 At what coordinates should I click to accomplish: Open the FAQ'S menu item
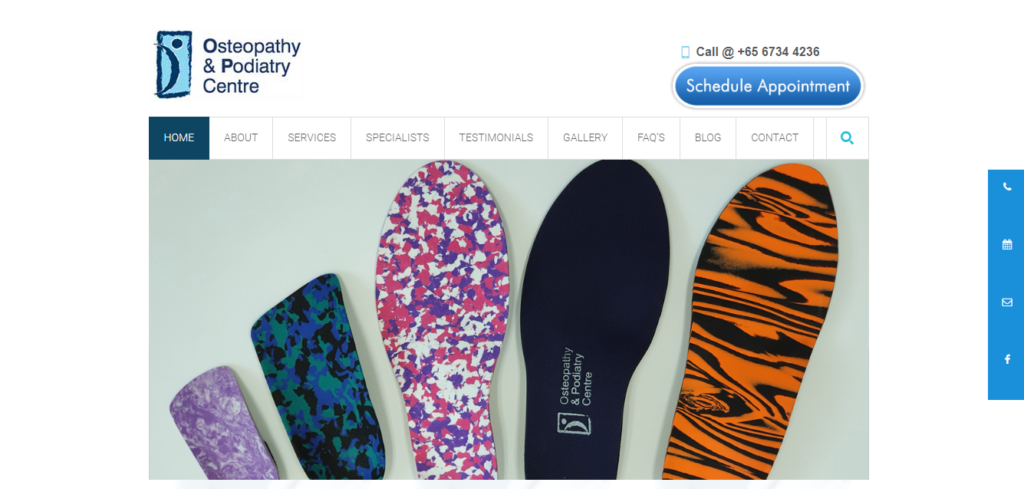pos(651,138)
